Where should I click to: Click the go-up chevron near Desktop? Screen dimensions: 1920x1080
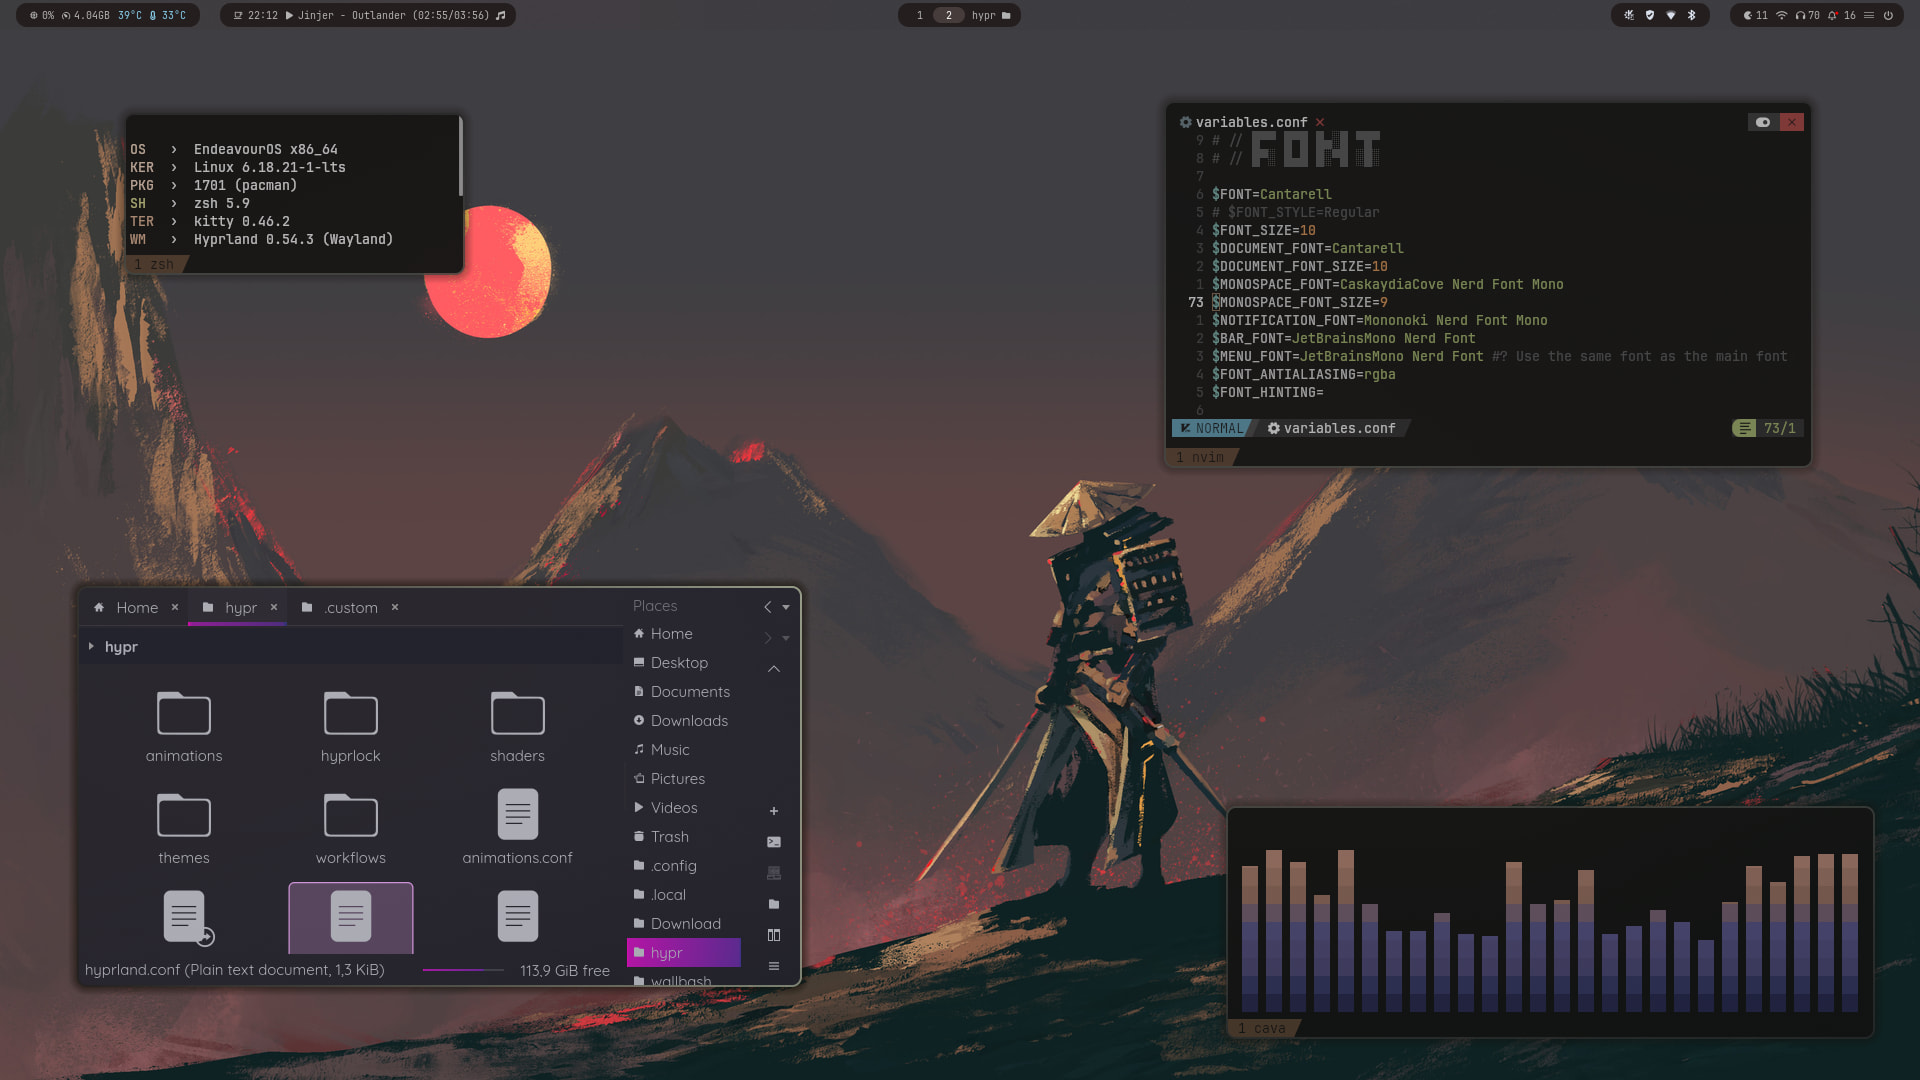pos(773,668)
